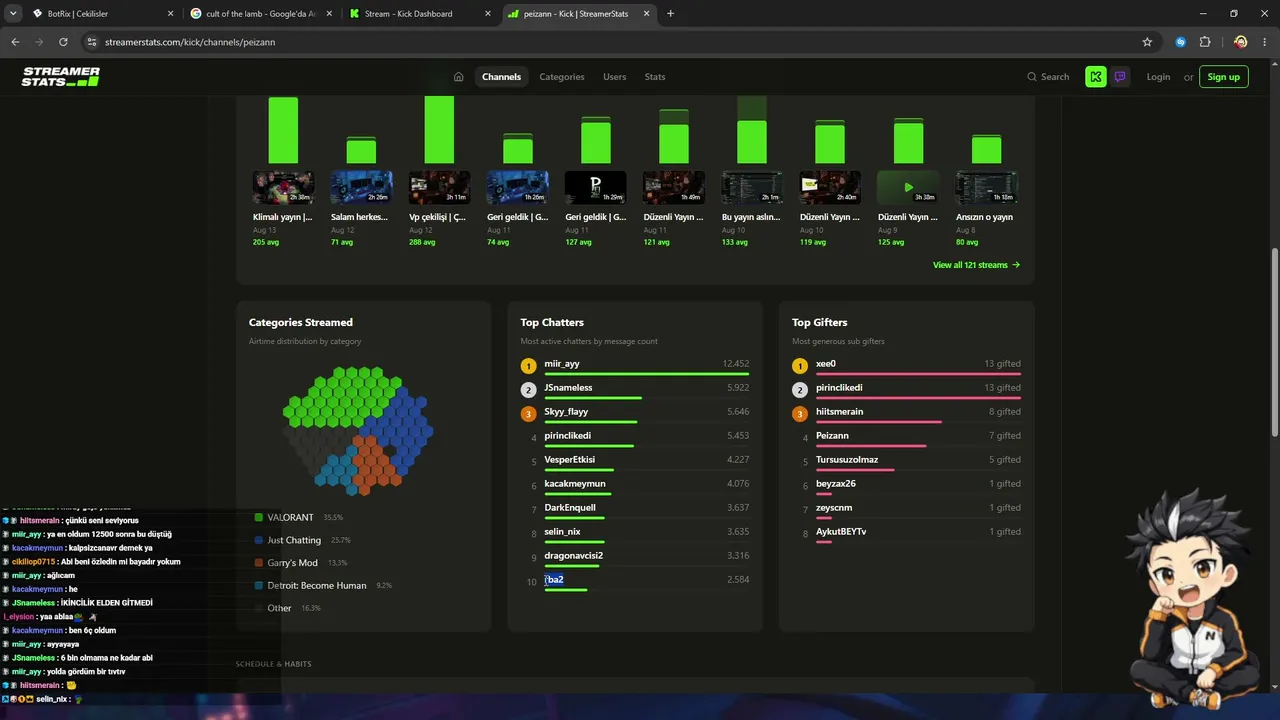Click the Sign up button
Screen dimensions: 1280x720
click(x=1223, y=77)
